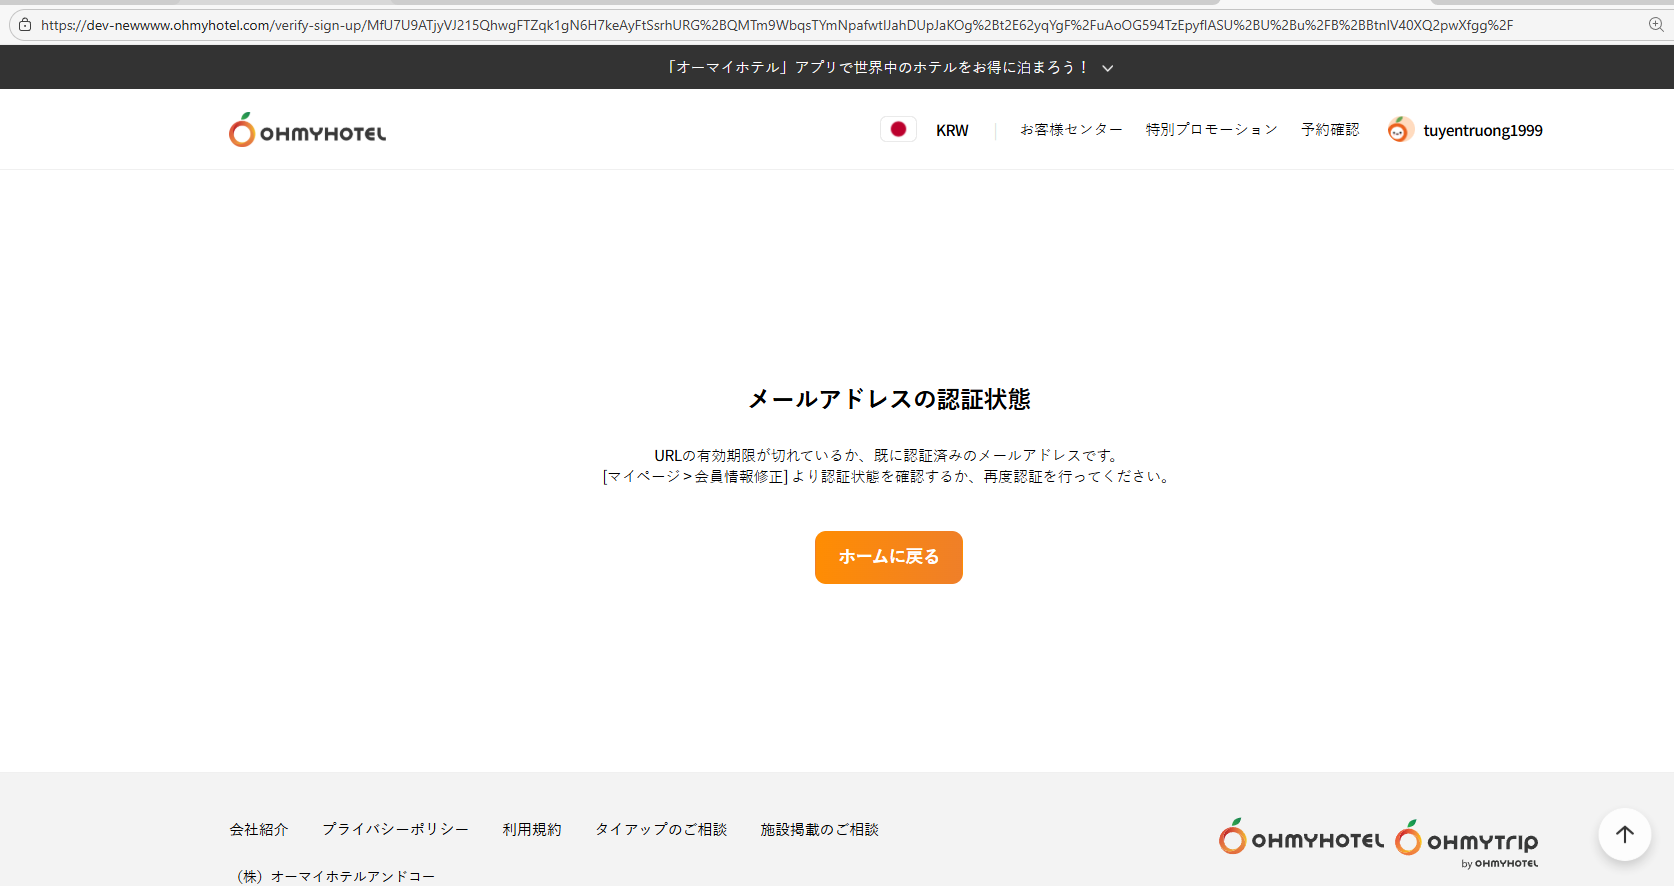
Task: Click the zoom magnifier icon in the address bar
Action: 1656,25
